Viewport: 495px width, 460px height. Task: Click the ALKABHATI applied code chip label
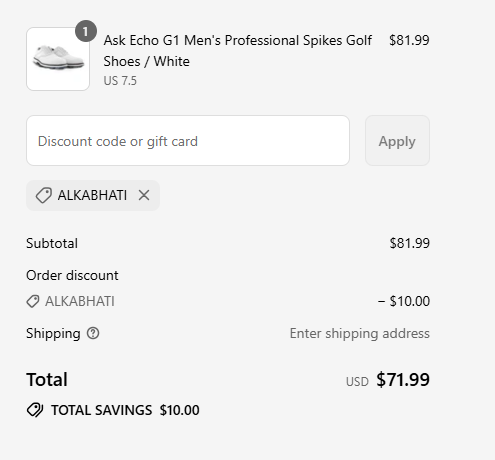[x=92, y=195]
